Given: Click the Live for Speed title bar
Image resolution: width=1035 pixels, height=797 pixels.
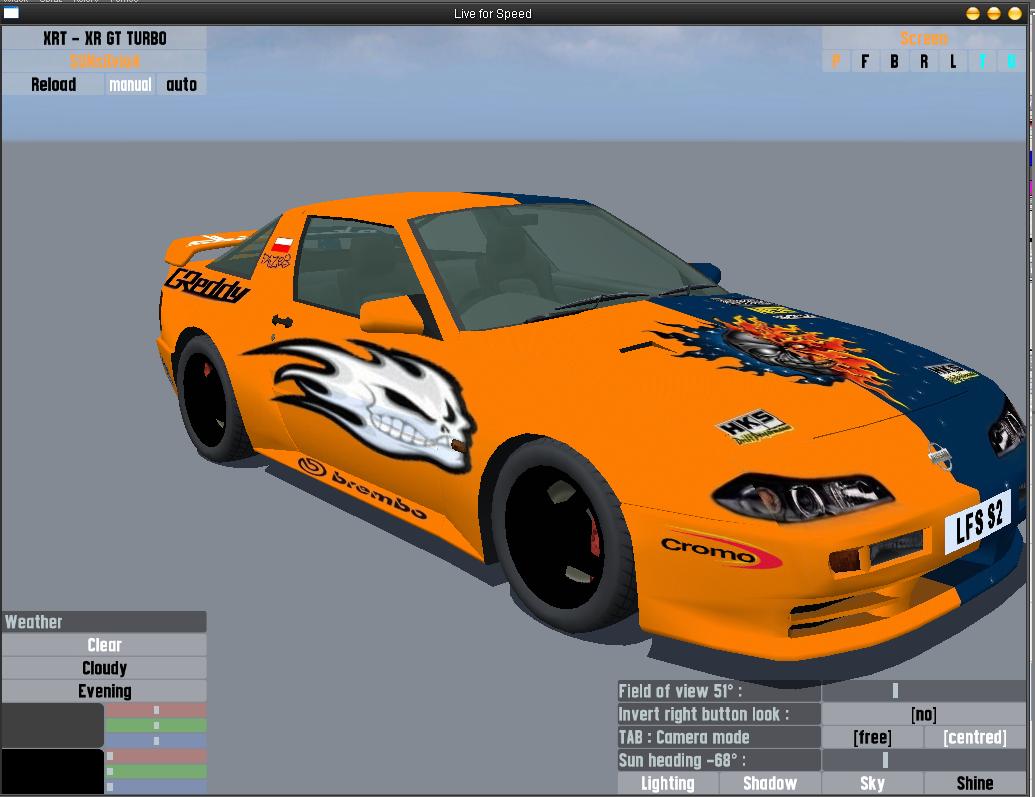Looking at the screenshot, I should coord(492,13).
